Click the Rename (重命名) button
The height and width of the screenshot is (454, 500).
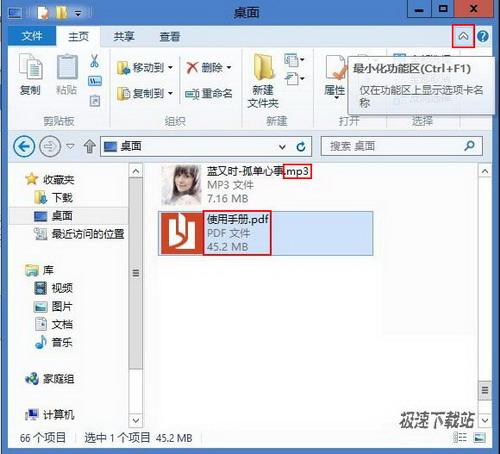click(x=209, y=94)
